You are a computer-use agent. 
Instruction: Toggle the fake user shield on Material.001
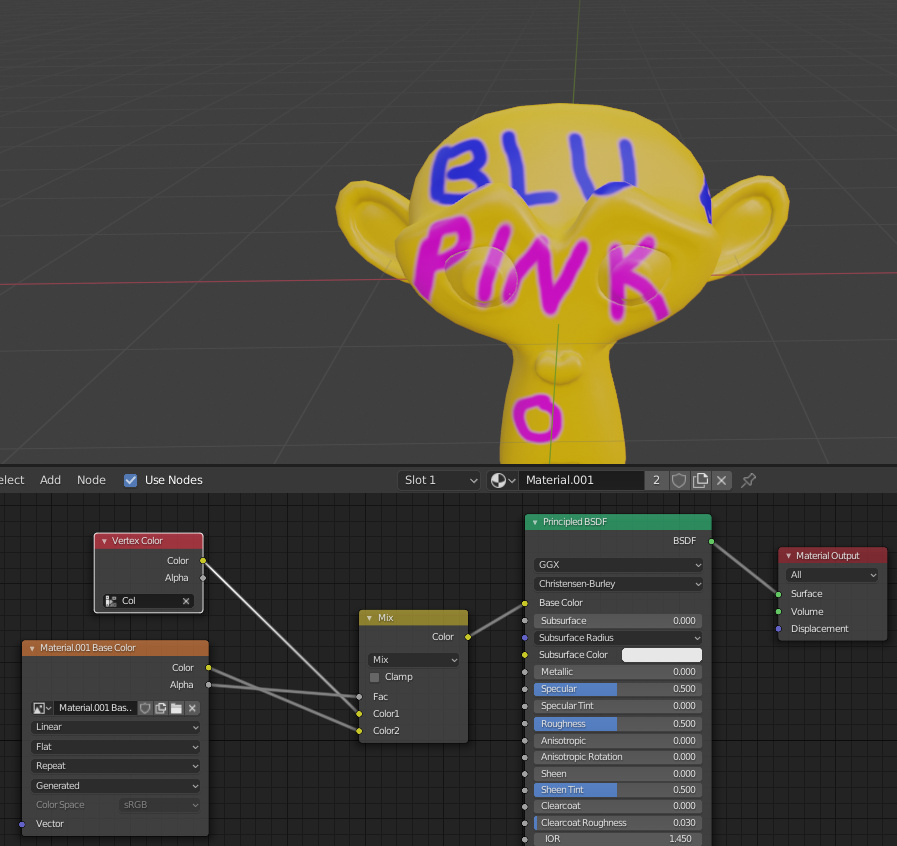[x=678, y=480]
